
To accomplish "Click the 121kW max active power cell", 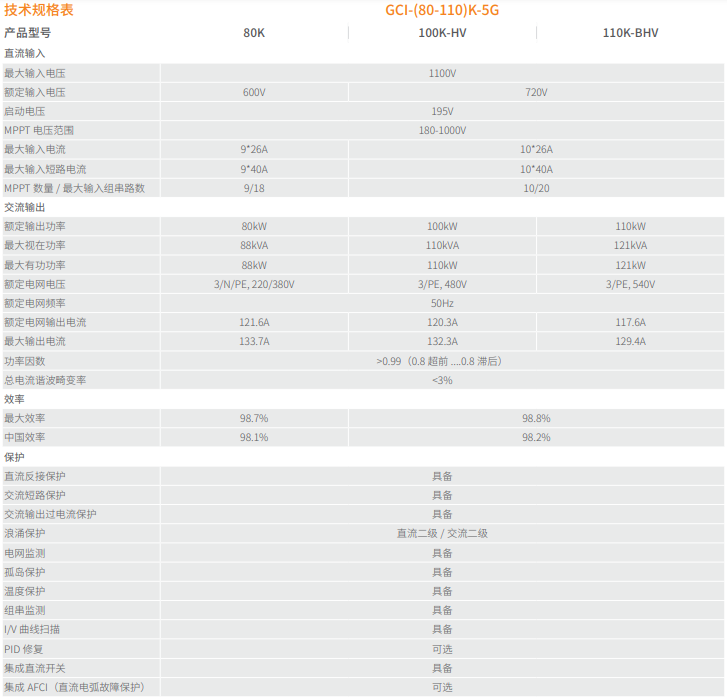I will (631, 265).
